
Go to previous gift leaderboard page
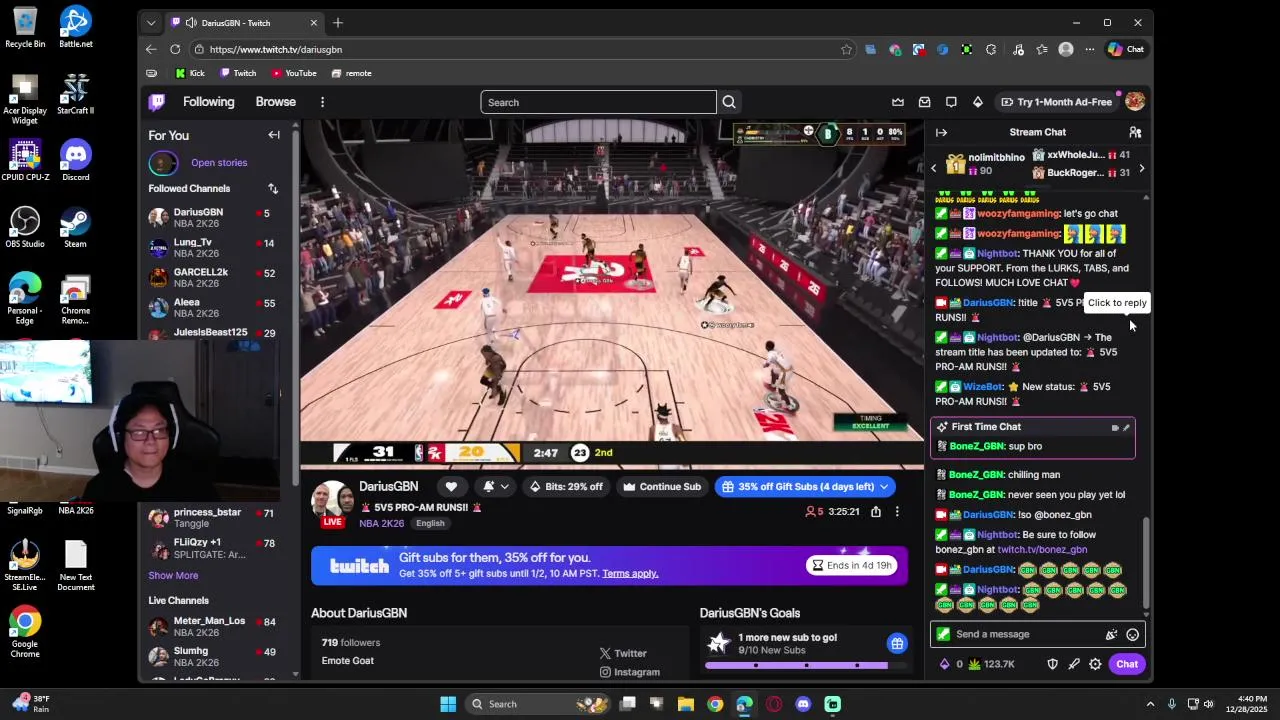934,168
